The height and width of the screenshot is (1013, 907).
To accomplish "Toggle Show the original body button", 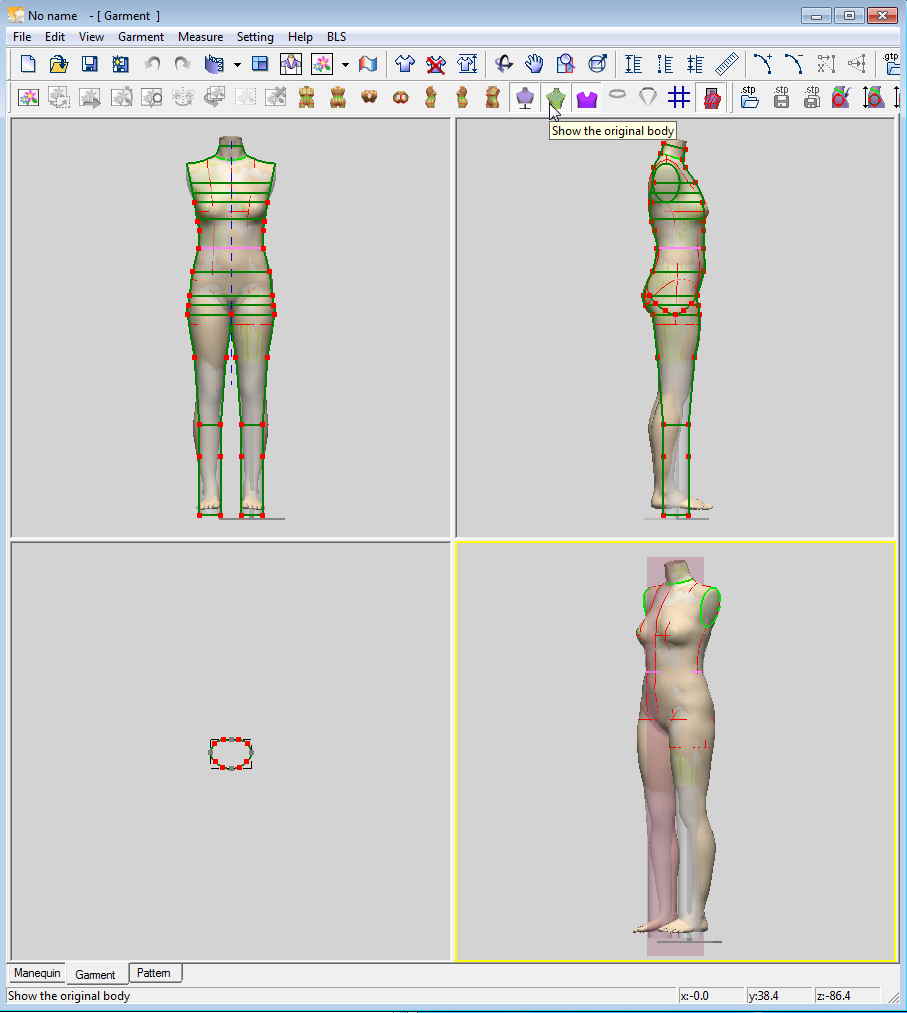I will [556, 98].
